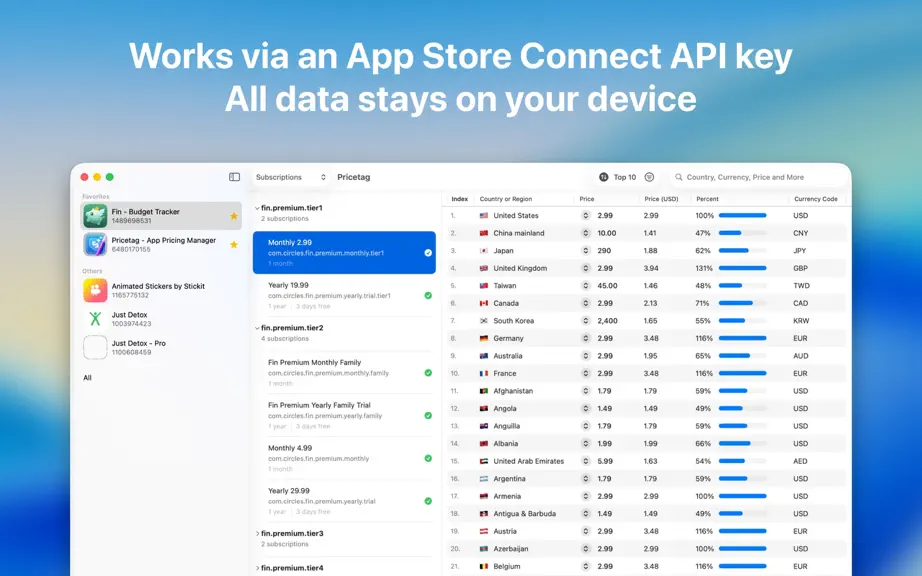Open Animated Stickers by Stickit app icon
The image size is (922, 576).
[x=95, y=290]
